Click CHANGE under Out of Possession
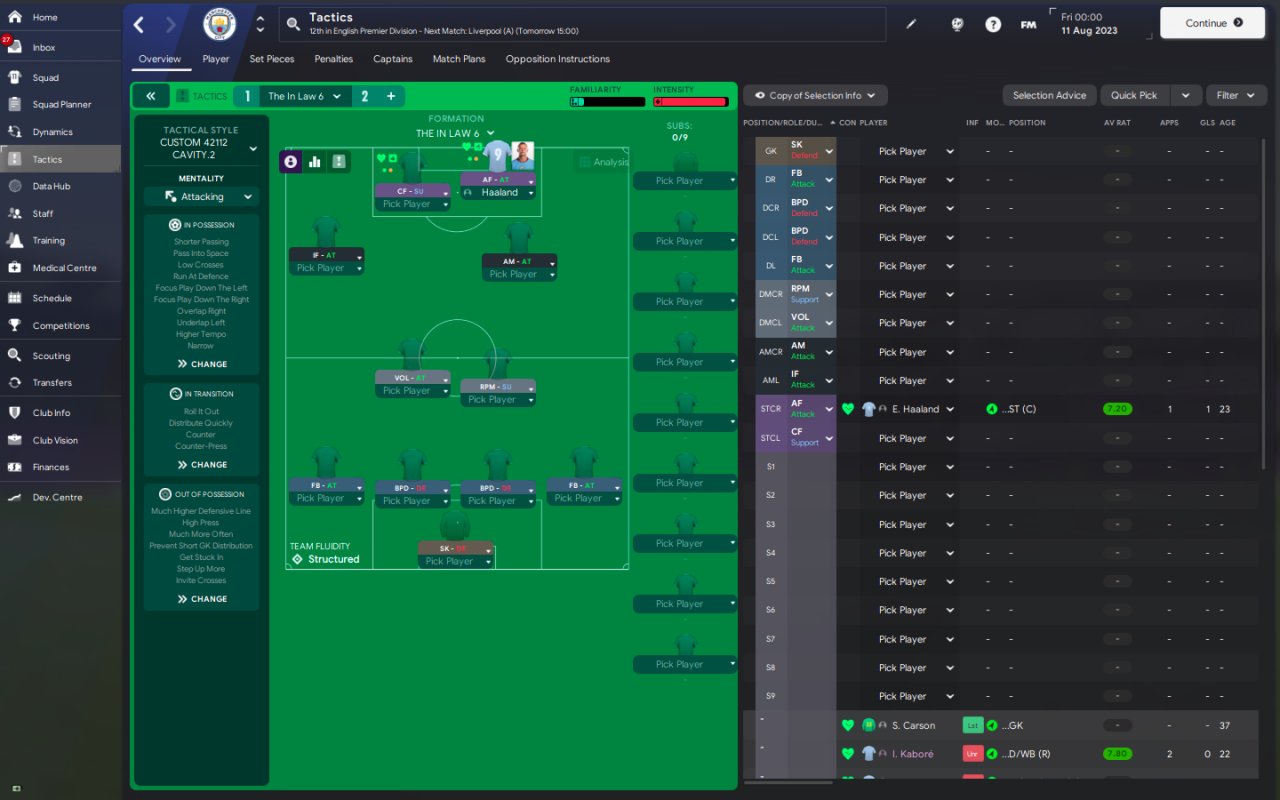 [x=202, y=599]
